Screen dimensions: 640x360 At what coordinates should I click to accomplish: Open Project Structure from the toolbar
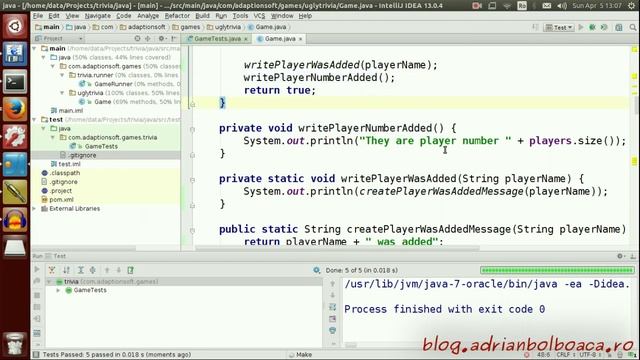619,27
